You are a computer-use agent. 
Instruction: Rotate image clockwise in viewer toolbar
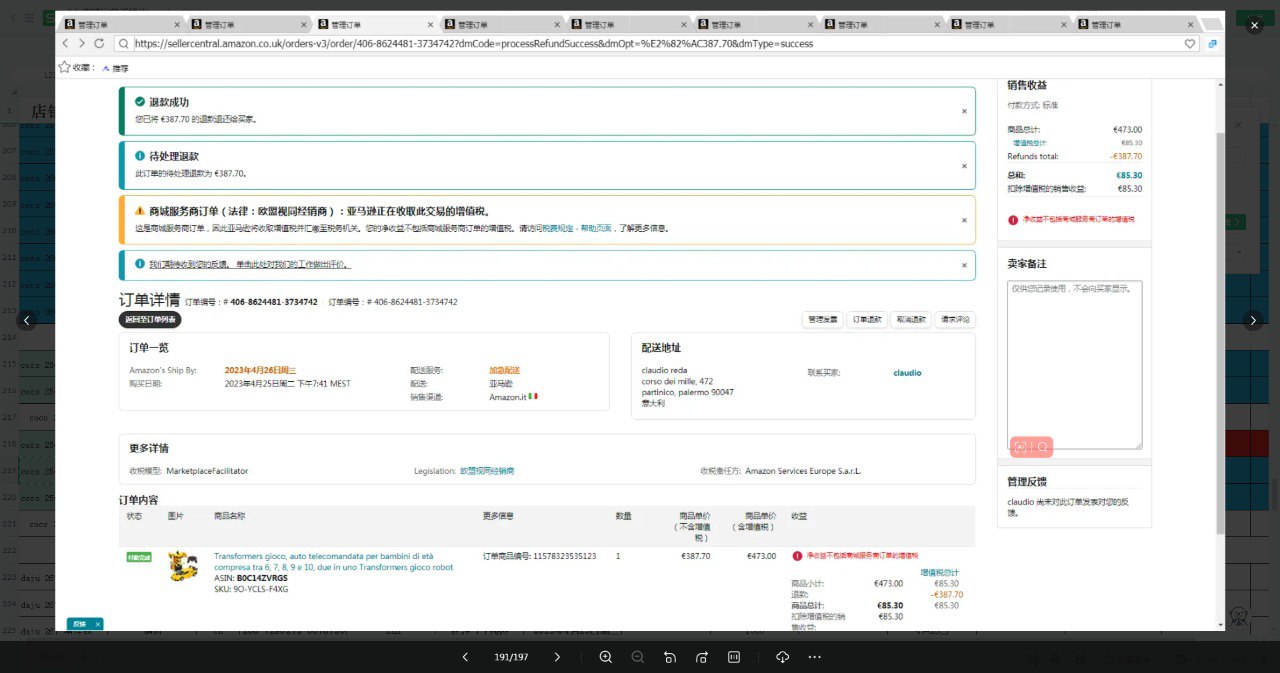(x=701, y=657)
